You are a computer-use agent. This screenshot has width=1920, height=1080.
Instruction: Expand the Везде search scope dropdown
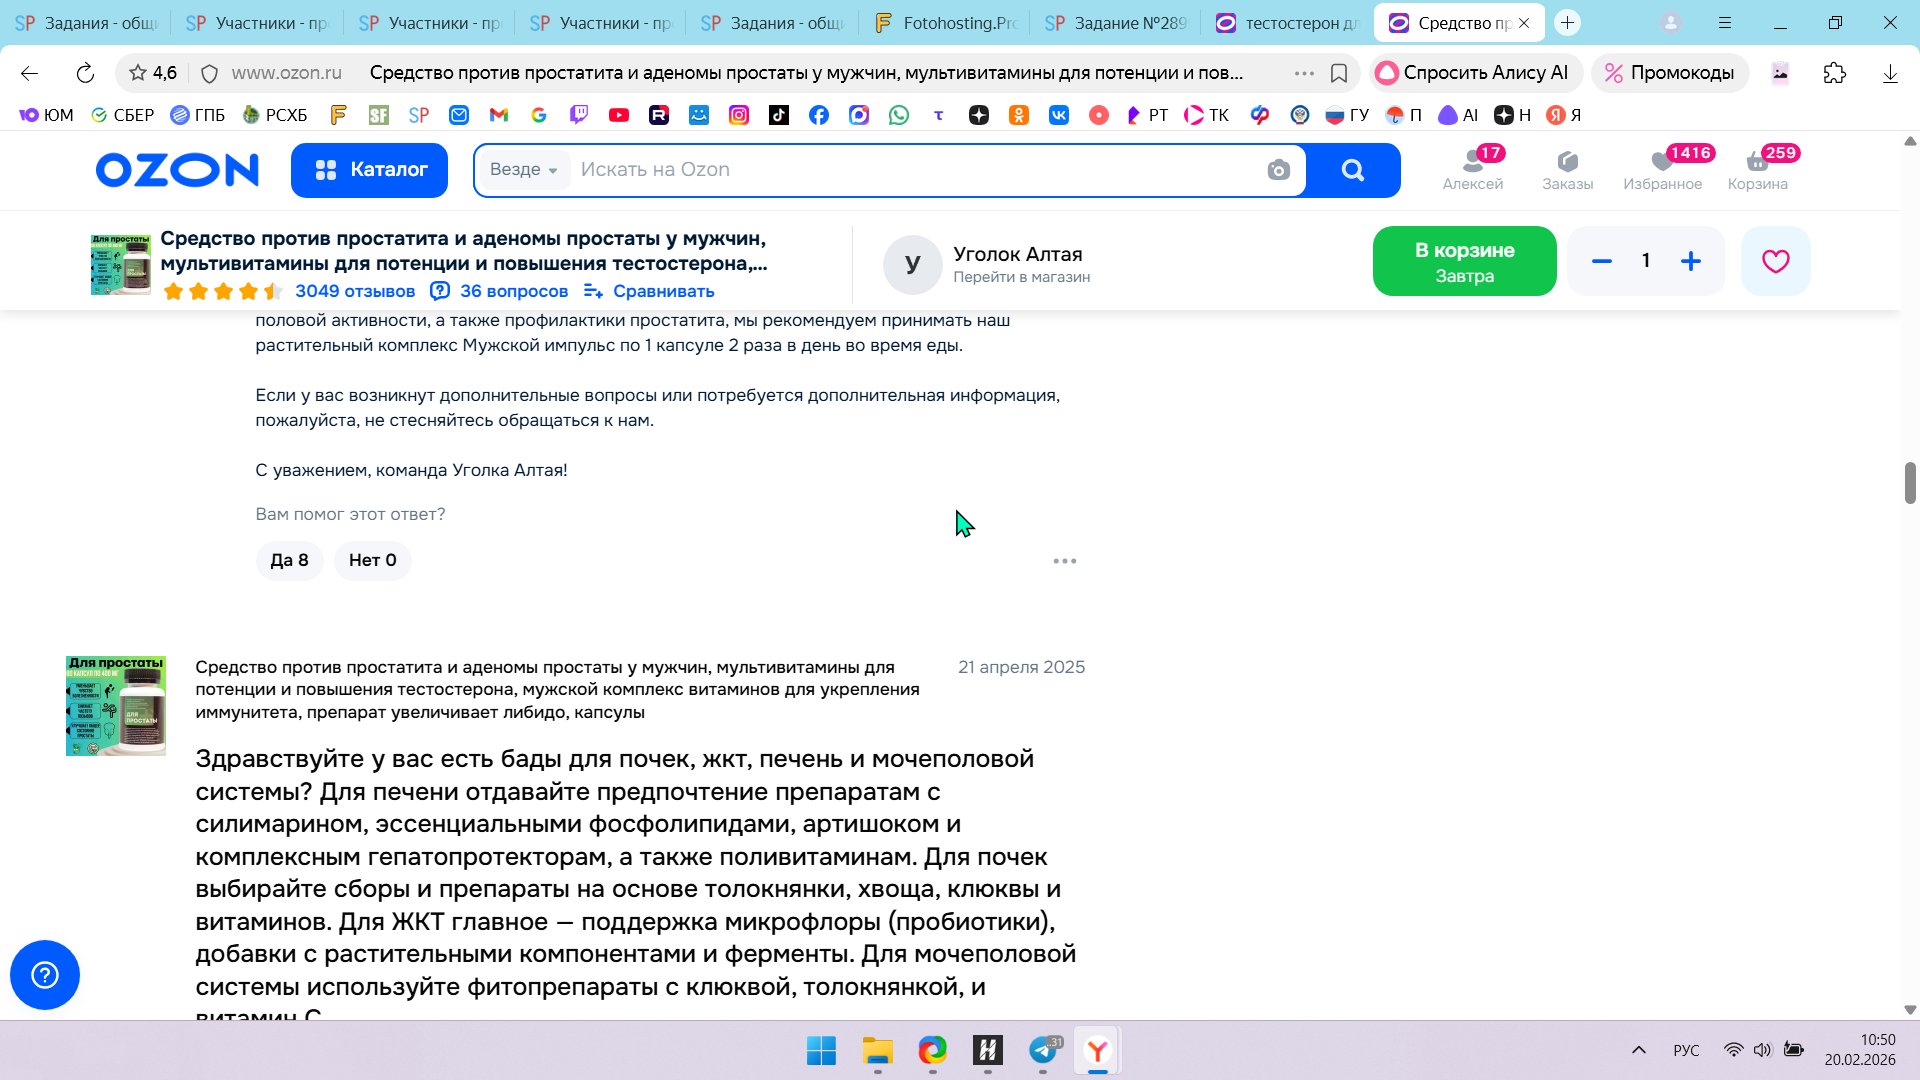[x=523, y=170]
